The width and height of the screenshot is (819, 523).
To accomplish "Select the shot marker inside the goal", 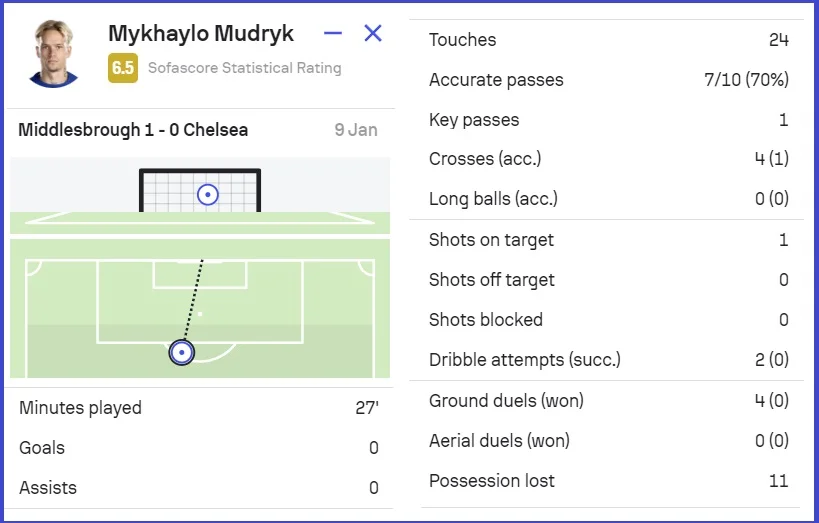I will (x=207, y=195).
